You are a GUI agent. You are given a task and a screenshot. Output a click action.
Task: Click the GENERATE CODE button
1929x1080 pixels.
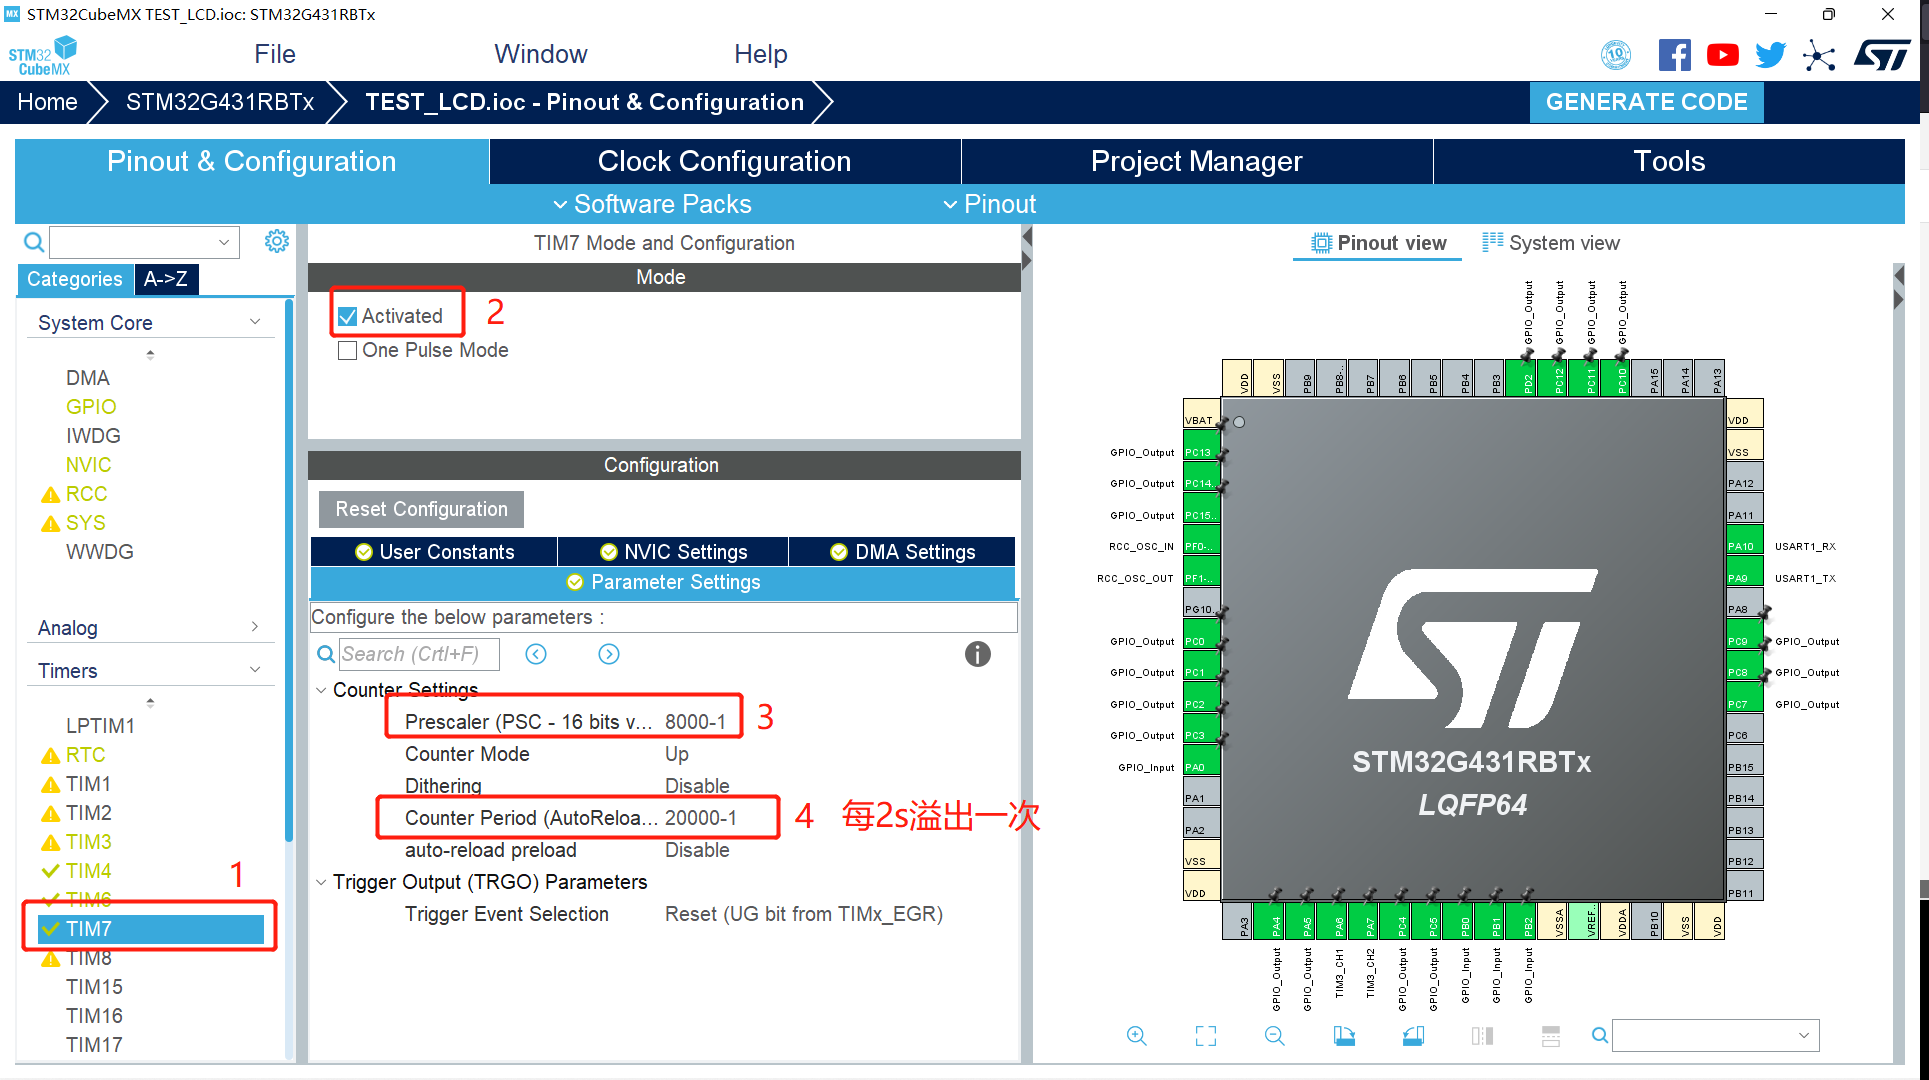1646,102
